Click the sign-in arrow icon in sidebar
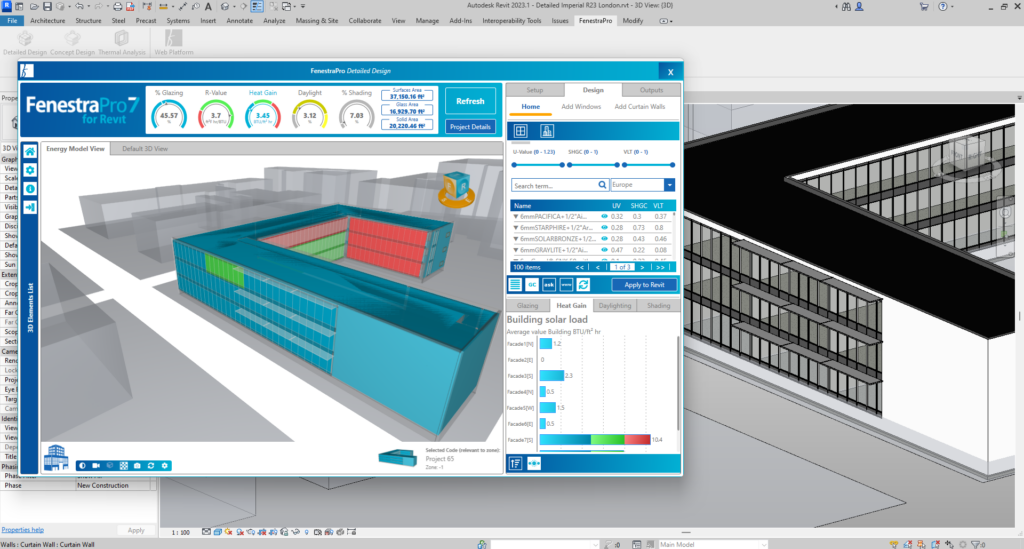The height and width of the screenshot is (549, 1024). pyautogui.click(x=30, y=207)
